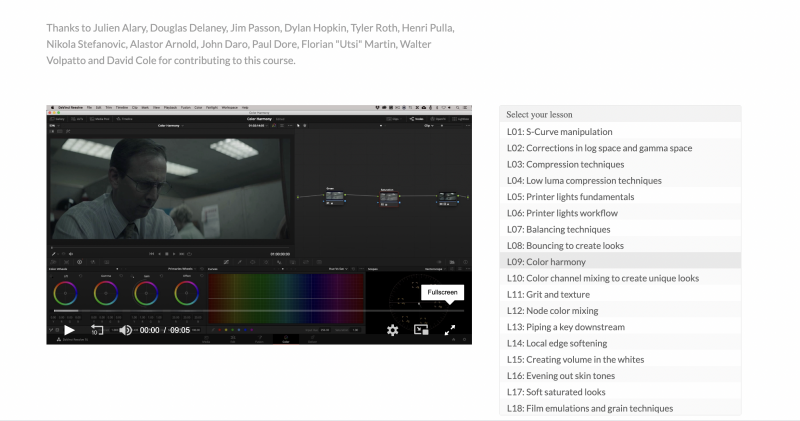Open L02: Corrections in log space and gamma space

click(x=620, y=148)
